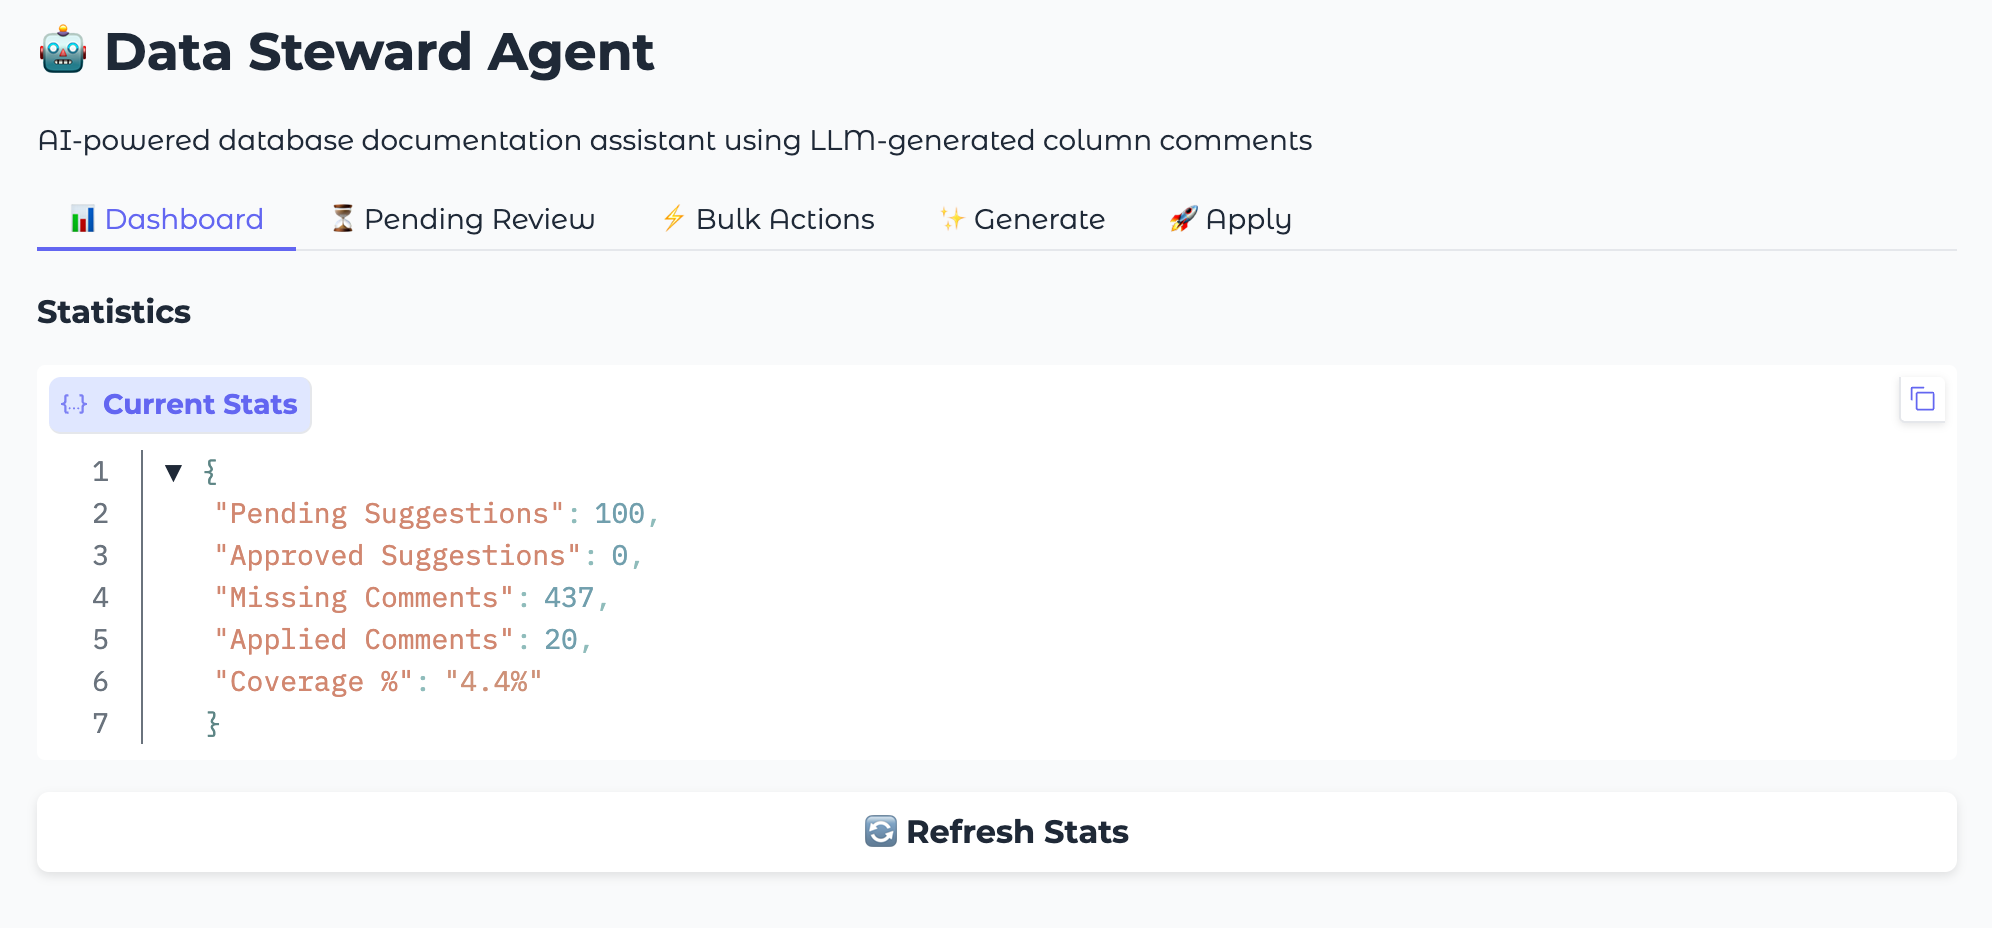Select the Apply tab

pos(1247,219)
